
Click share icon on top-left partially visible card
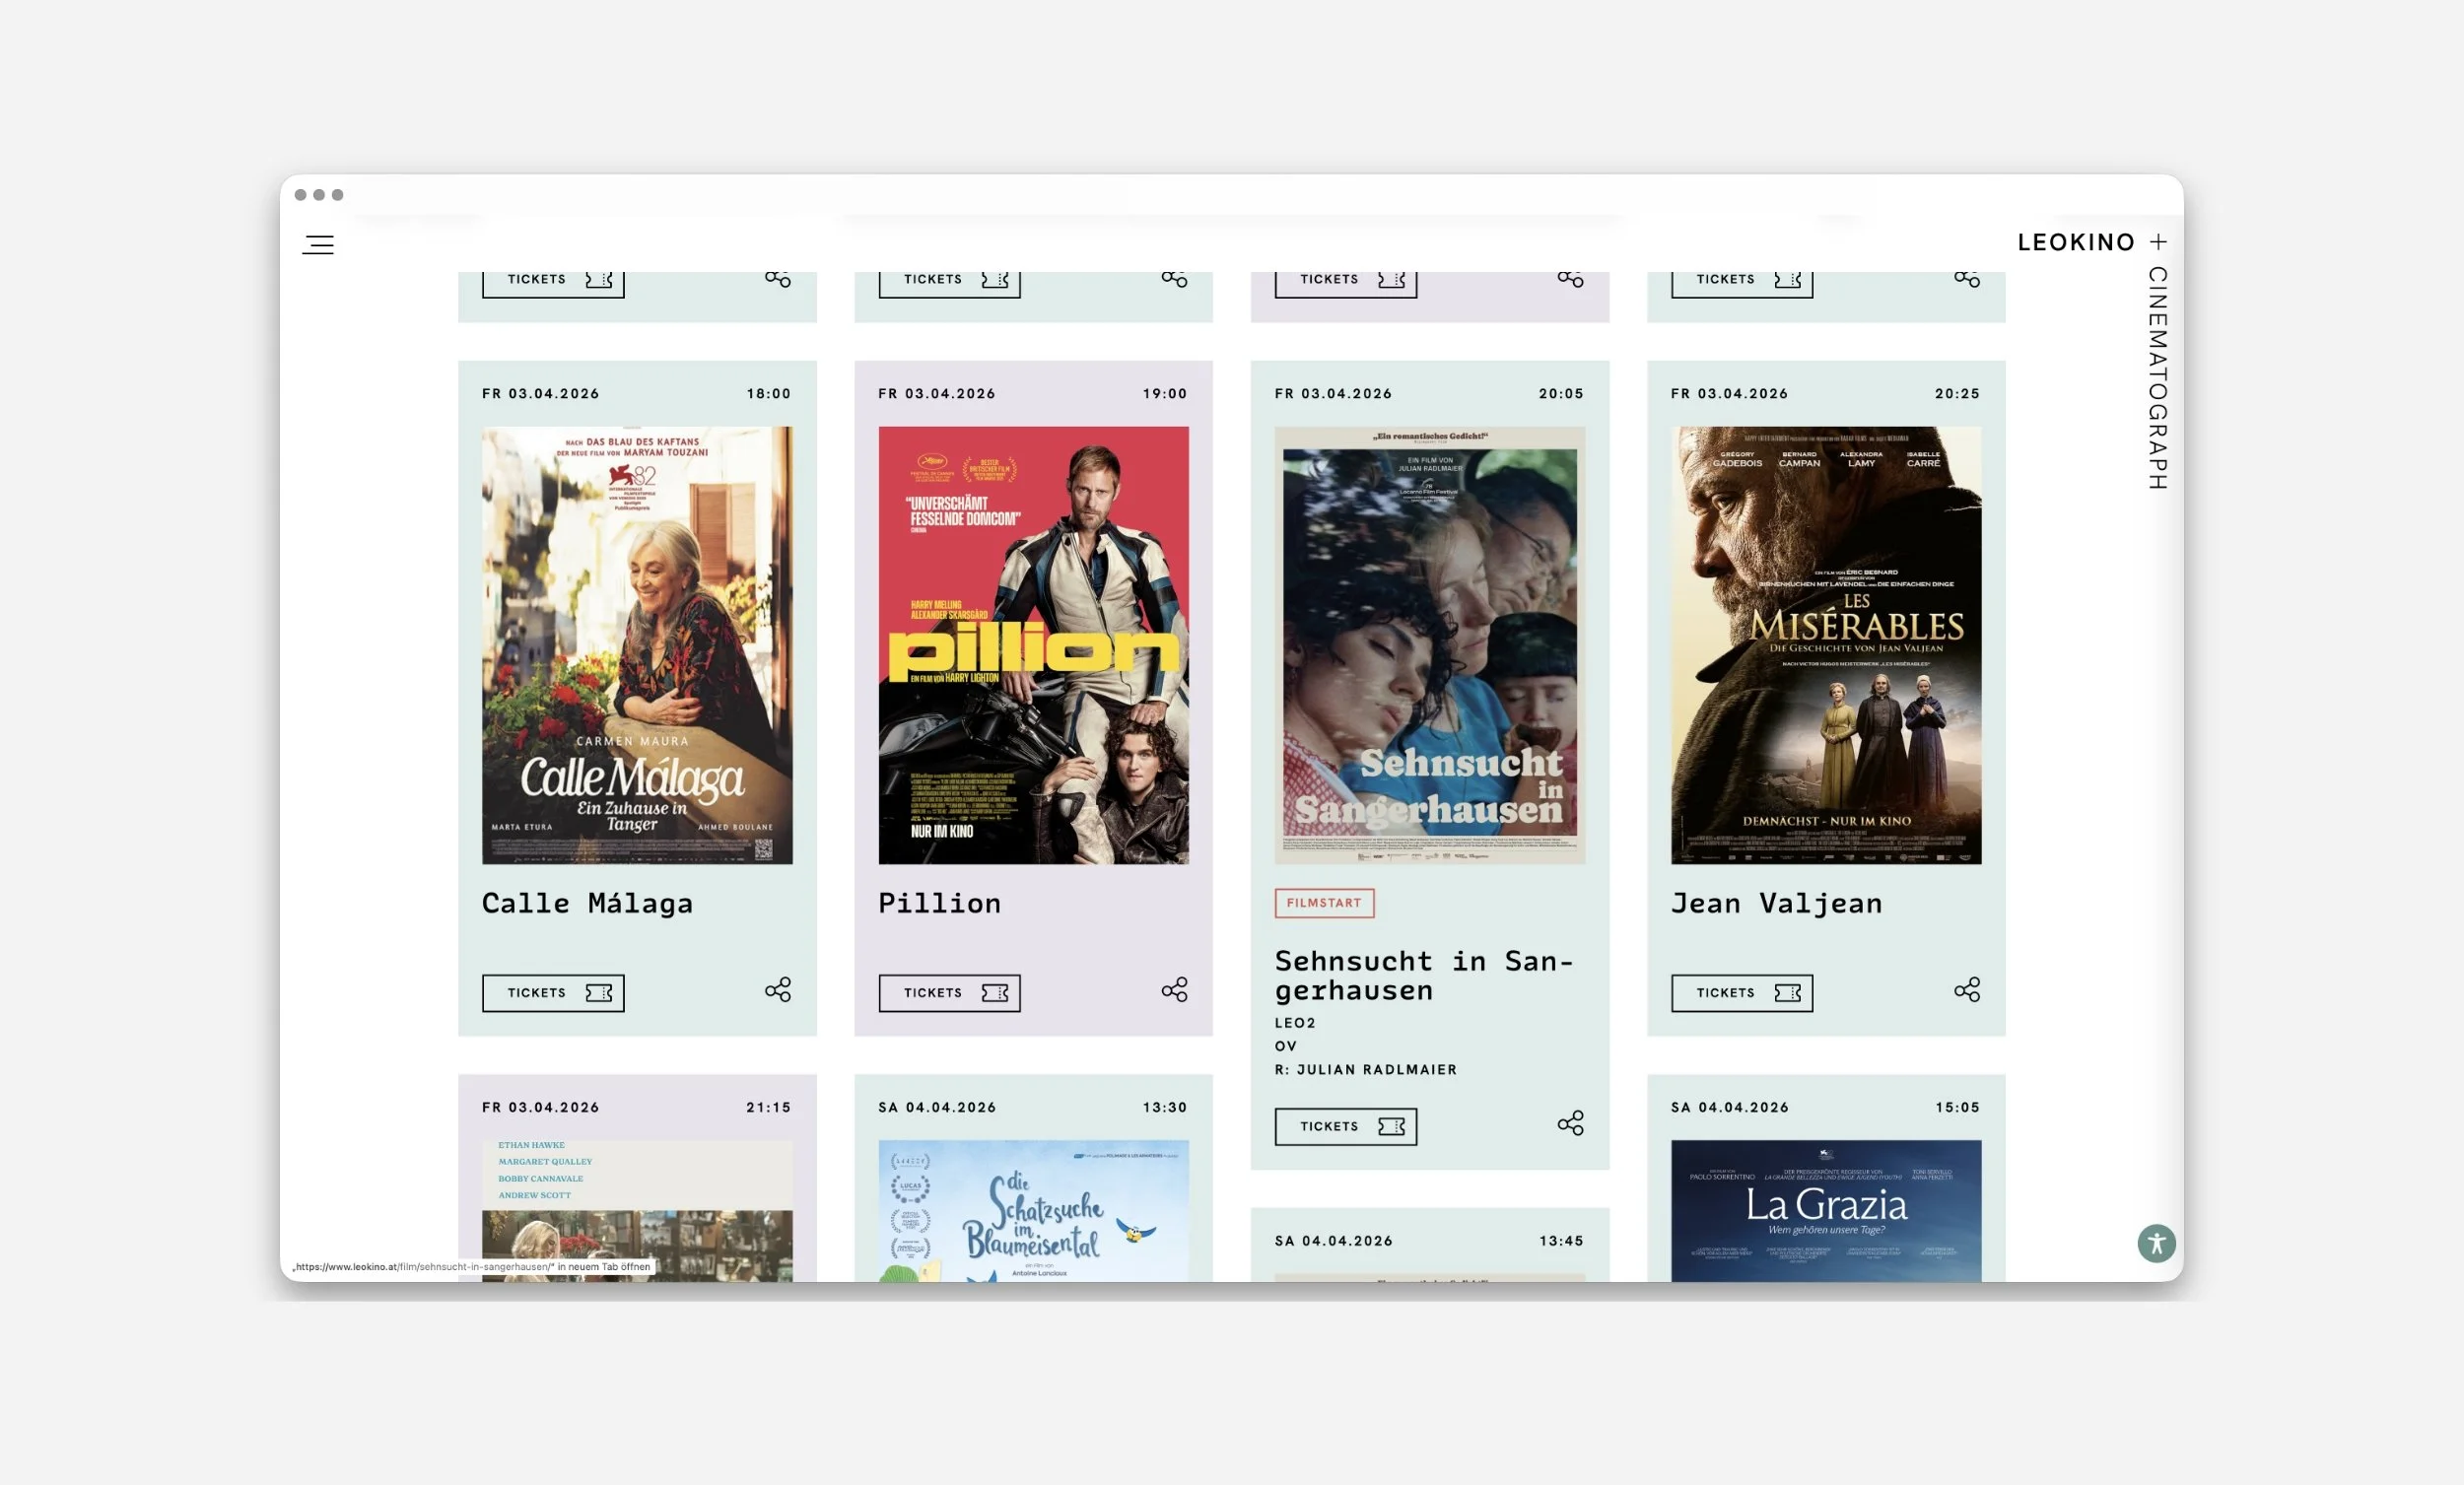(777, 279)
